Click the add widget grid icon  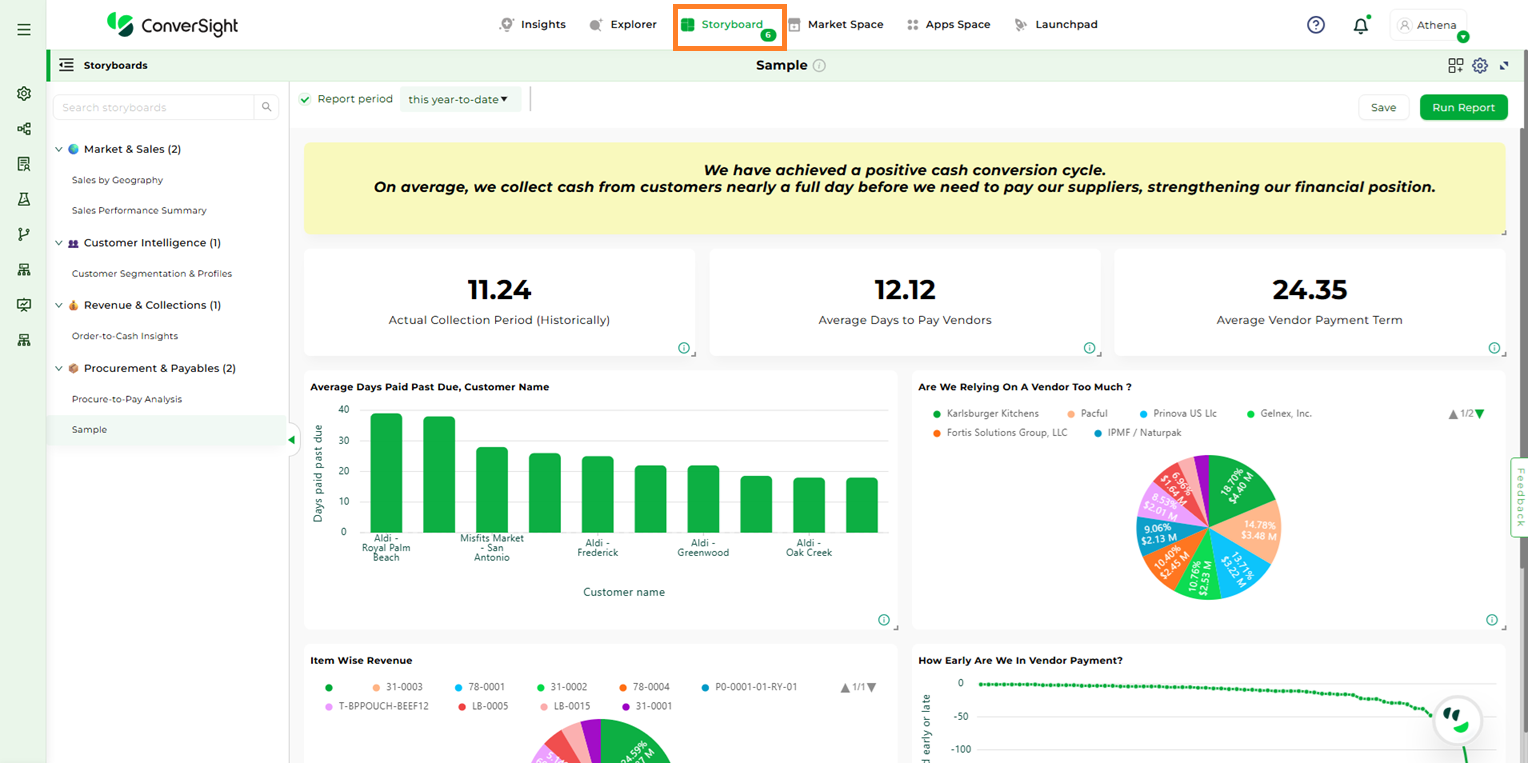click(x=1455, y=66)
